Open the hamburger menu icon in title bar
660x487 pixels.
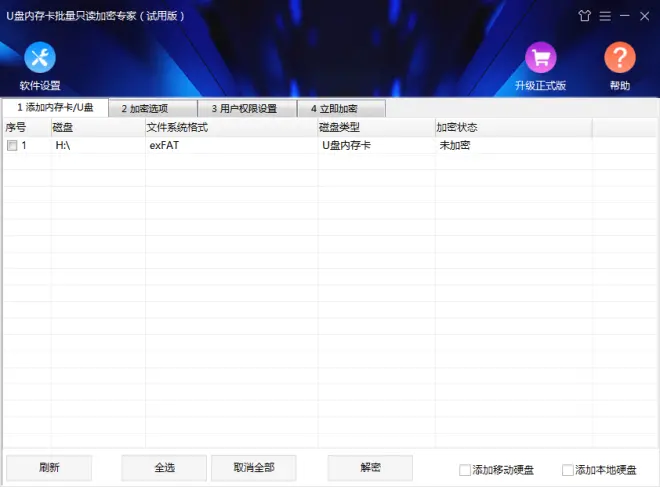tap(605, 16)
